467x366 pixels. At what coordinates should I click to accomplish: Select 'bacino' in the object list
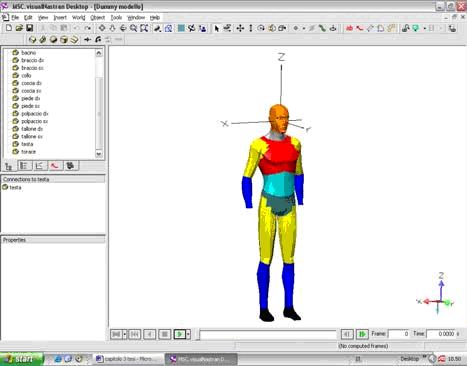click(x=28, y=53)
